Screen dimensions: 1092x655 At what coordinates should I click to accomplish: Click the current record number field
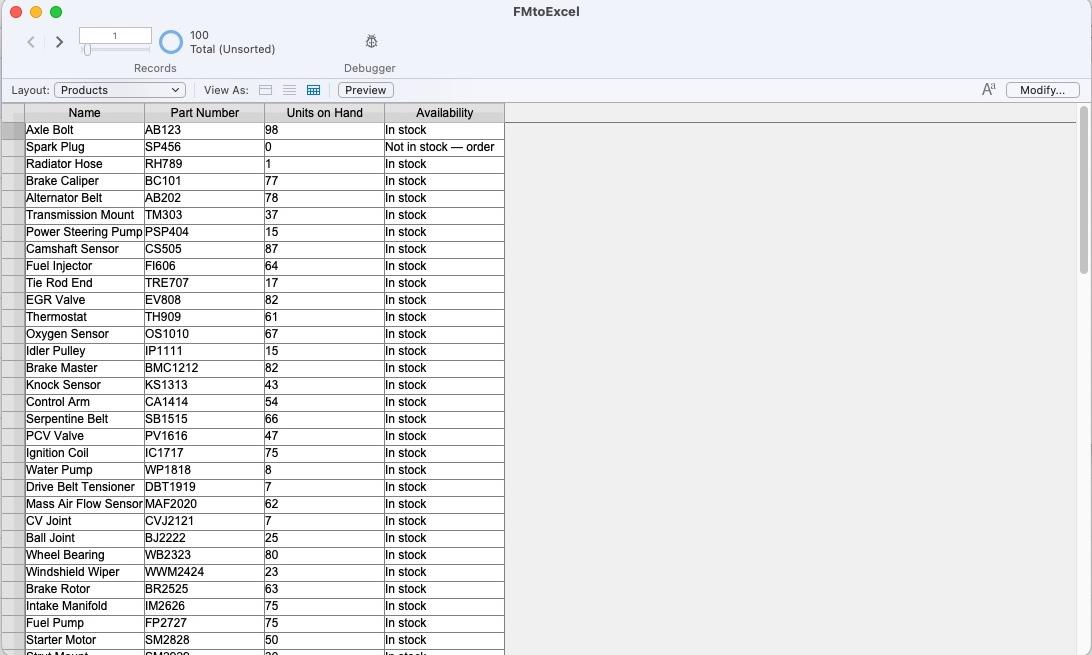(x=115, y=34)
